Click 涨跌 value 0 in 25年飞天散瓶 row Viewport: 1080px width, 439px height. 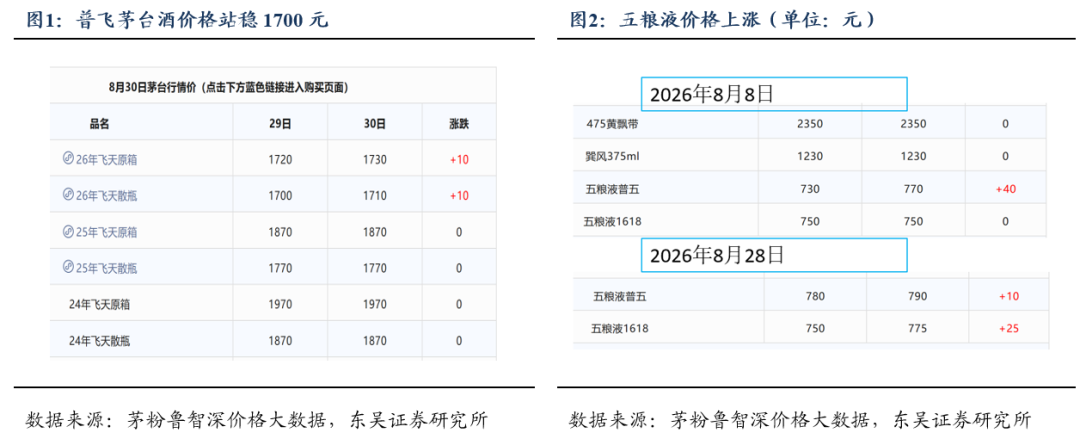(459, 268)
